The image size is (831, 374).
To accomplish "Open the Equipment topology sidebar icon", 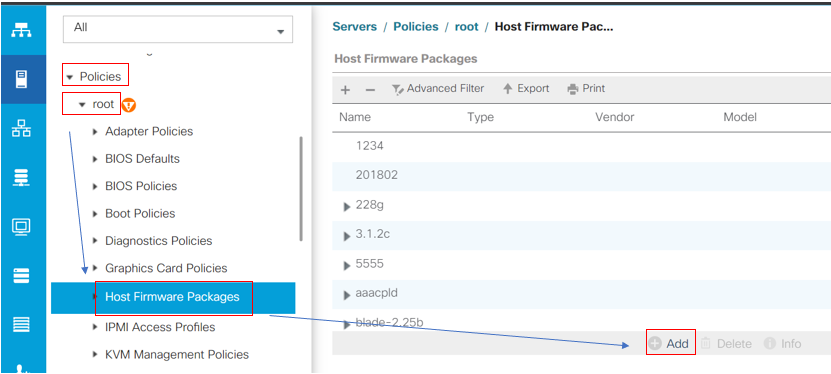I will (21, 29).
